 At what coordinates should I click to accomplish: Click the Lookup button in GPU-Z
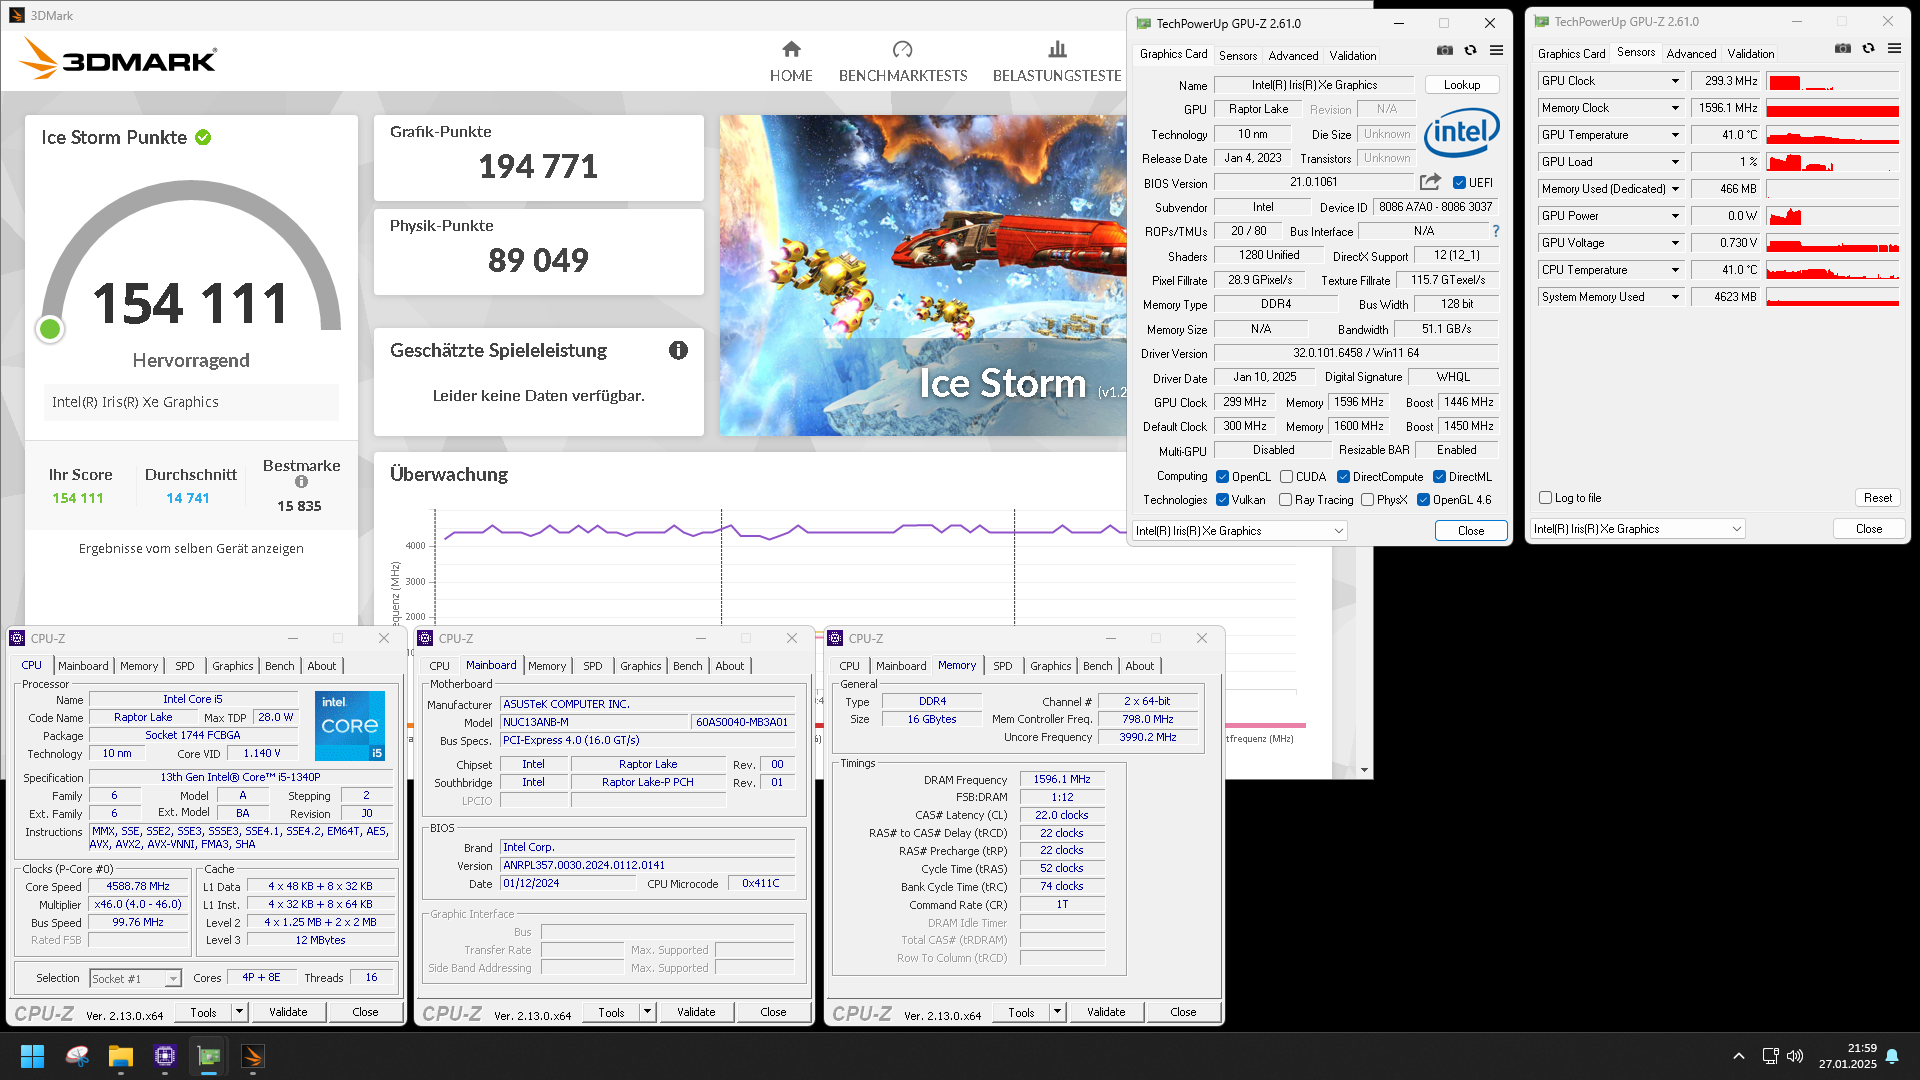1461,85
